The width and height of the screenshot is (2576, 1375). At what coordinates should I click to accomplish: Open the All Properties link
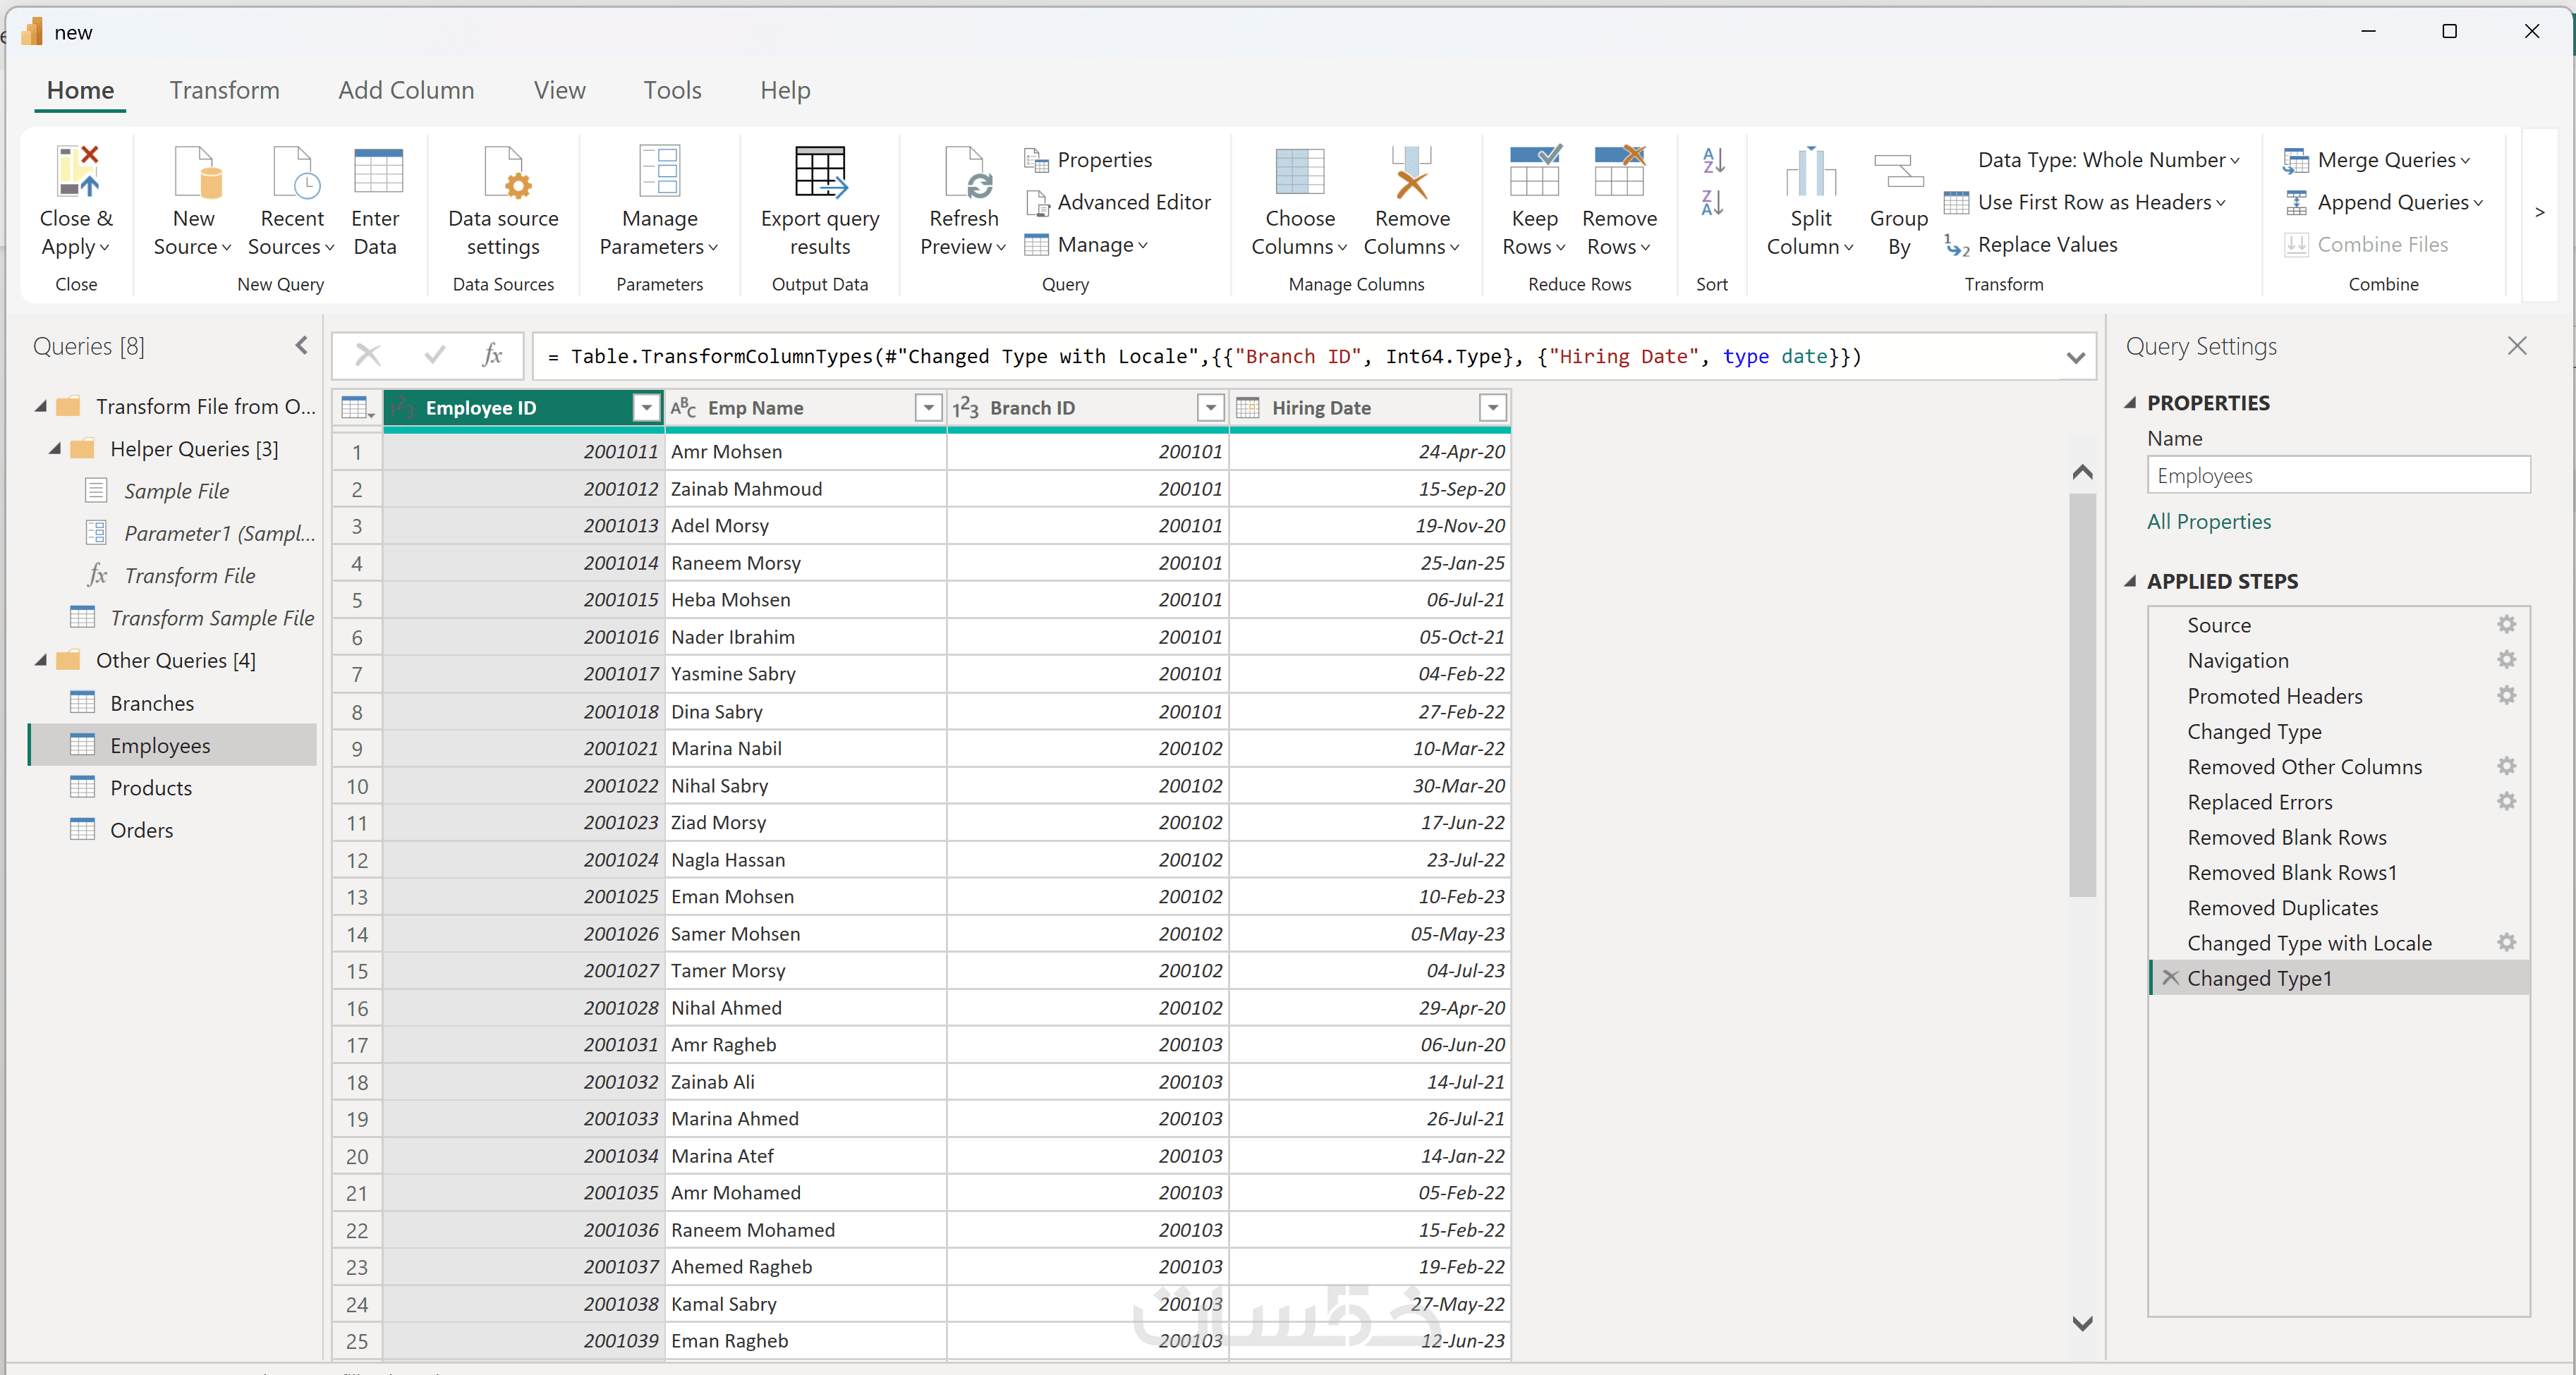(x=2208, y=521)
